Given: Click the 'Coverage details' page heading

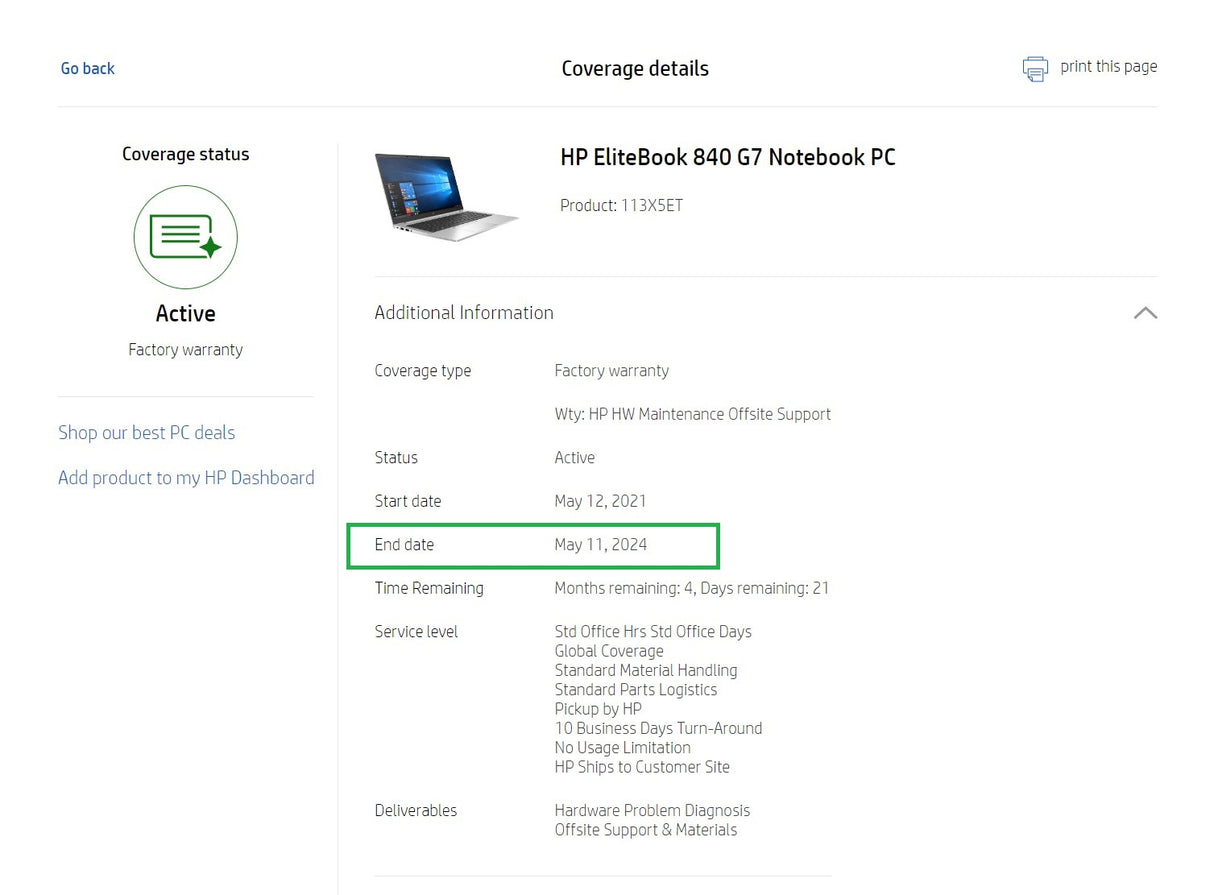Looking at the screenshot, I should pyautogui.click(x=635, y=69).
